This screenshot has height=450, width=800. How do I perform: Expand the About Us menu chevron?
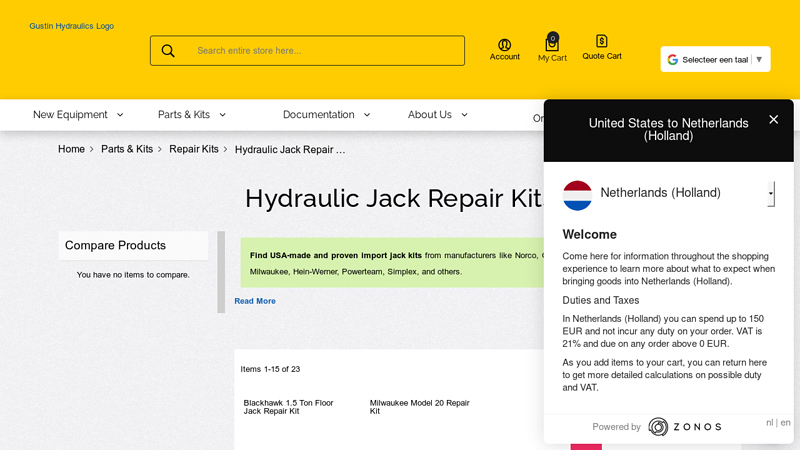[x=464, y=115]
